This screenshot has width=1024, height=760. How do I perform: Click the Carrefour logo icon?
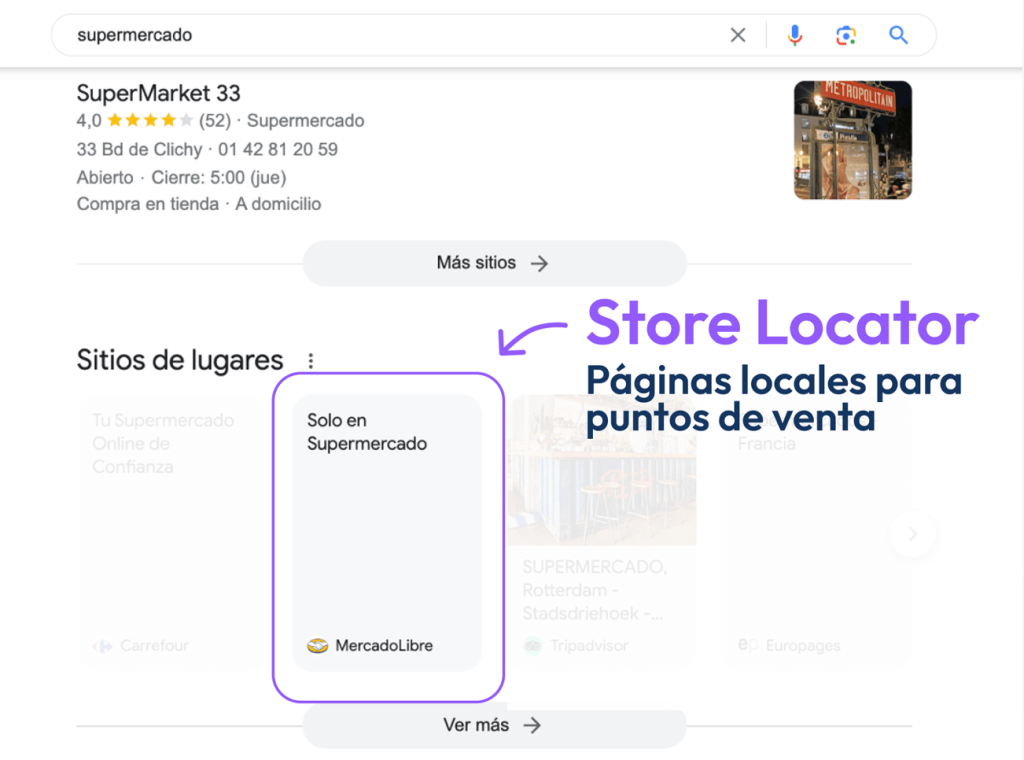(103, 646)
